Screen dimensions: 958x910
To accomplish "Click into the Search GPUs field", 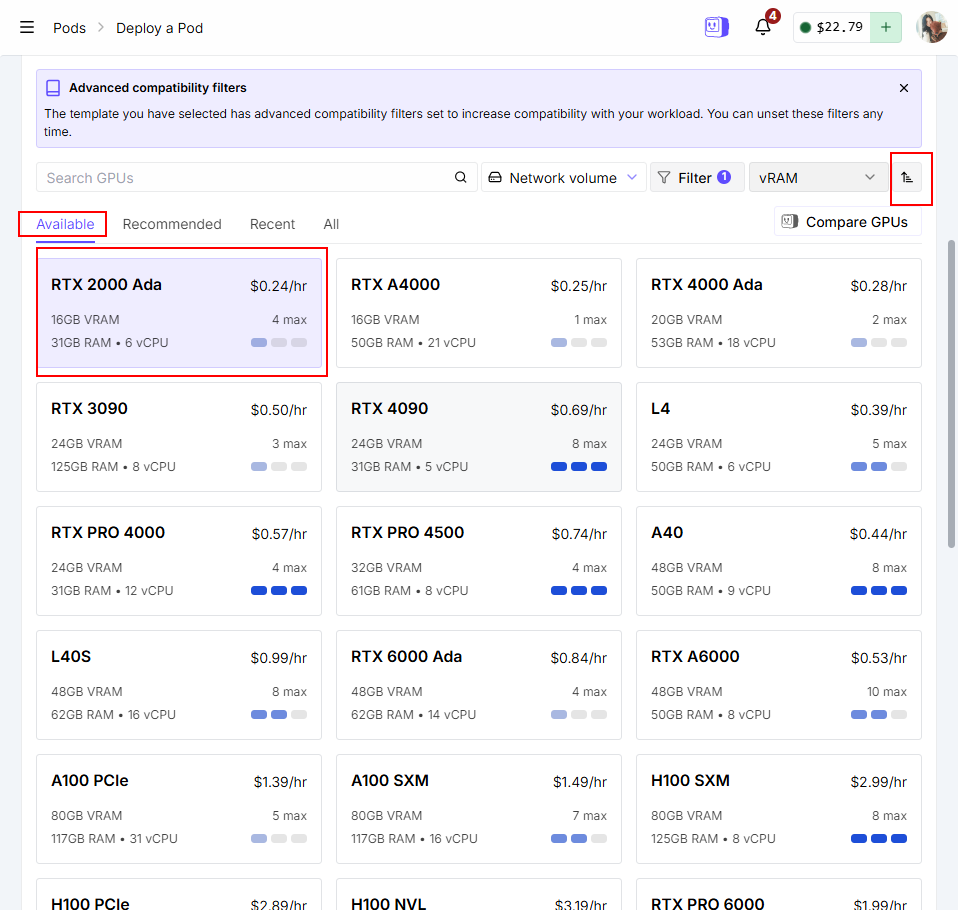I will 257,178.
